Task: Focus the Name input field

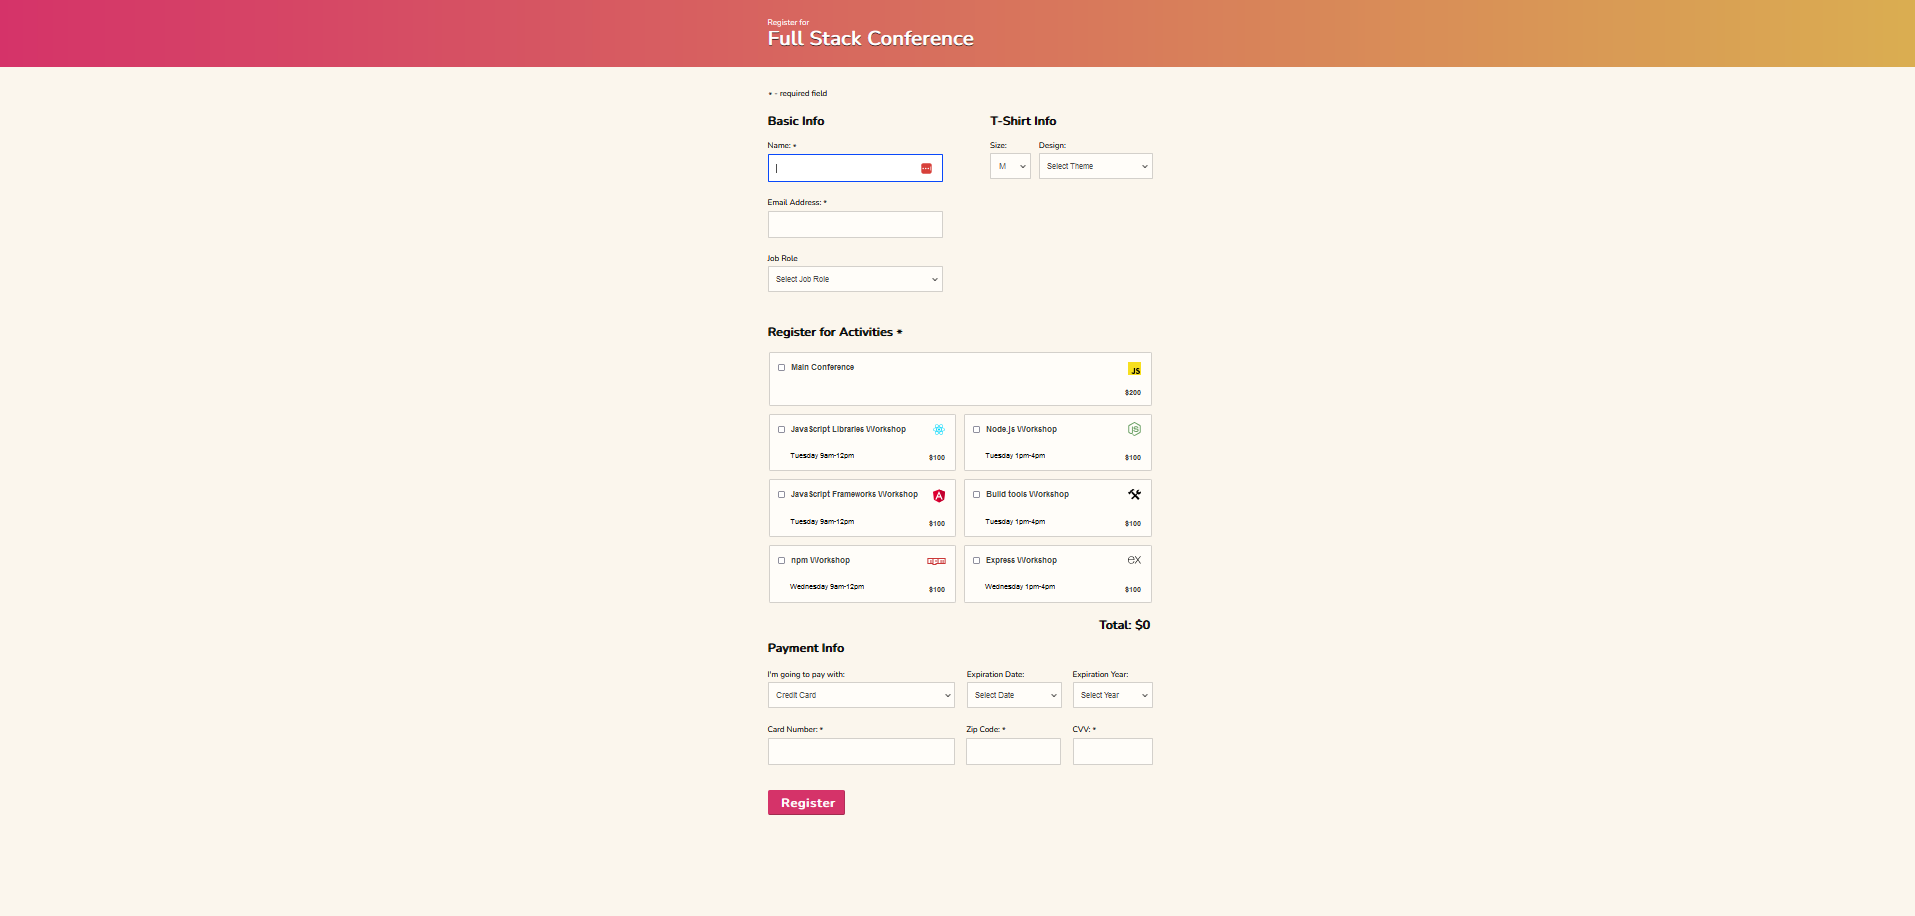Action: tap(855, 168)
